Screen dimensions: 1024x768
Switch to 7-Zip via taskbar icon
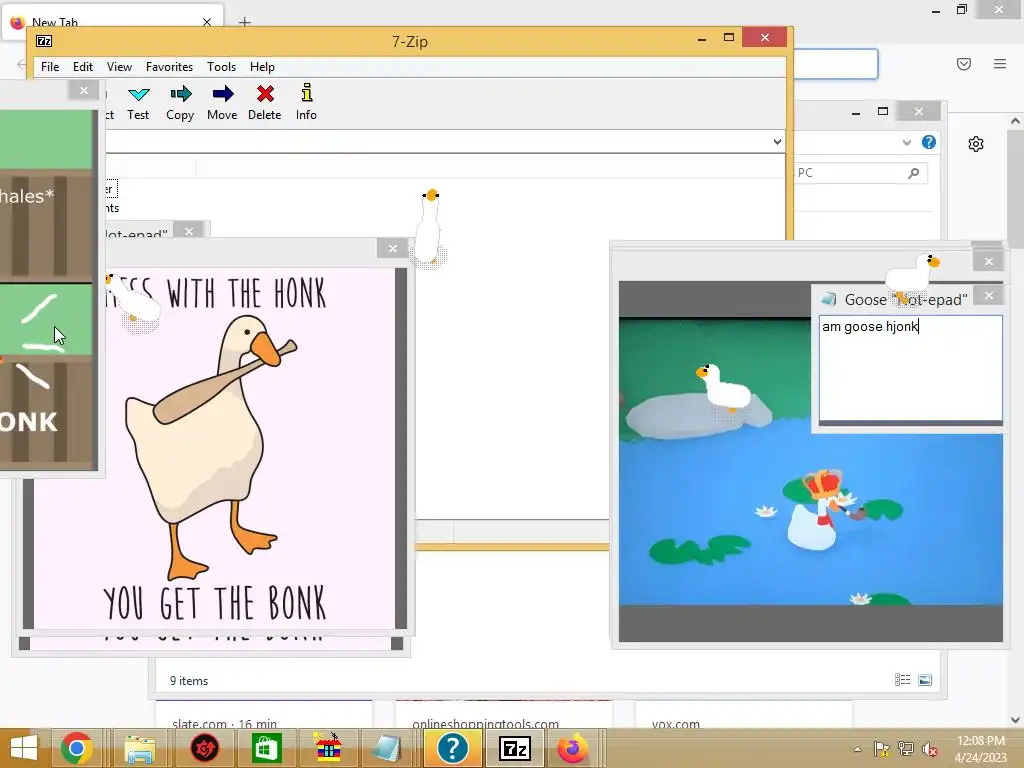[515, 748]
